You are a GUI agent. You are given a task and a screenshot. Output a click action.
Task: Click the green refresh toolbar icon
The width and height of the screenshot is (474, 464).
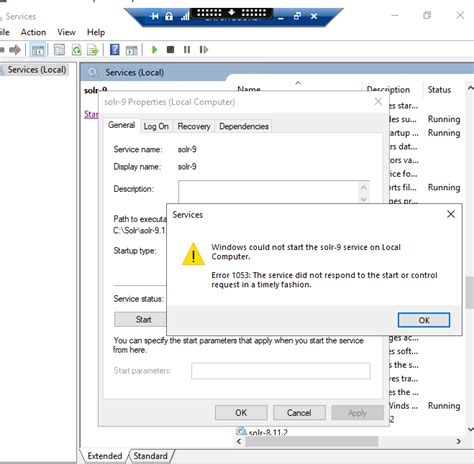coord(76,50)
